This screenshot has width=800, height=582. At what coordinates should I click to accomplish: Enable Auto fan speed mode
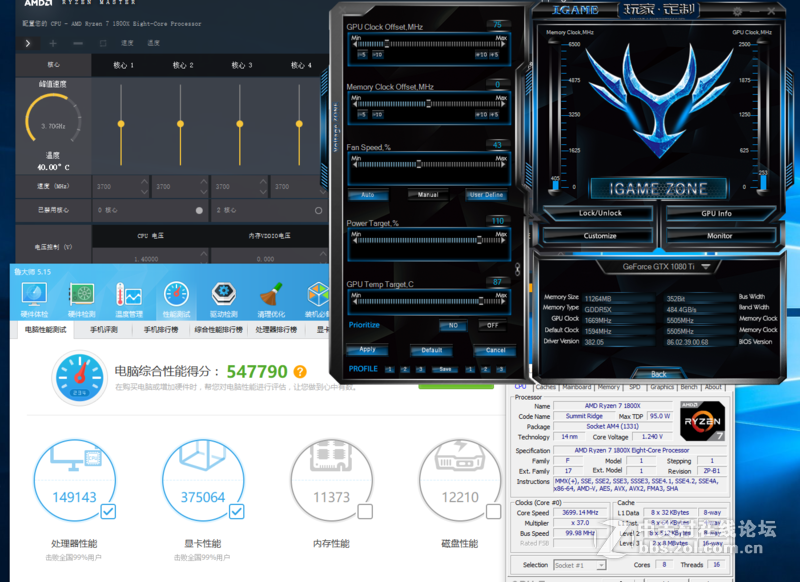366,194
